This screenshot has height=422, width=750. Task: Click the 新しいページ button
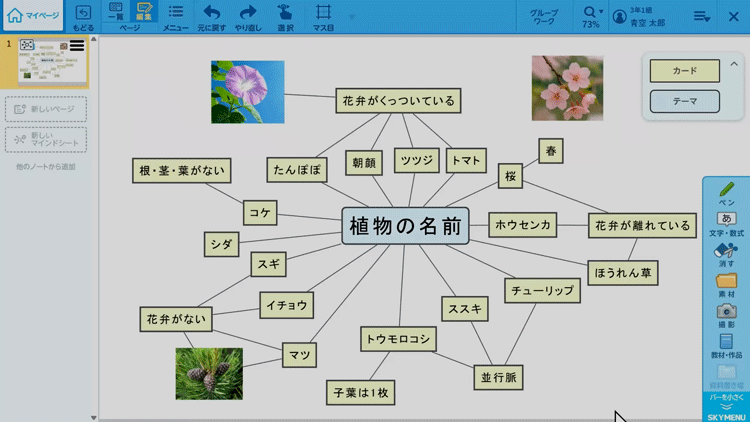coord(46,109)
